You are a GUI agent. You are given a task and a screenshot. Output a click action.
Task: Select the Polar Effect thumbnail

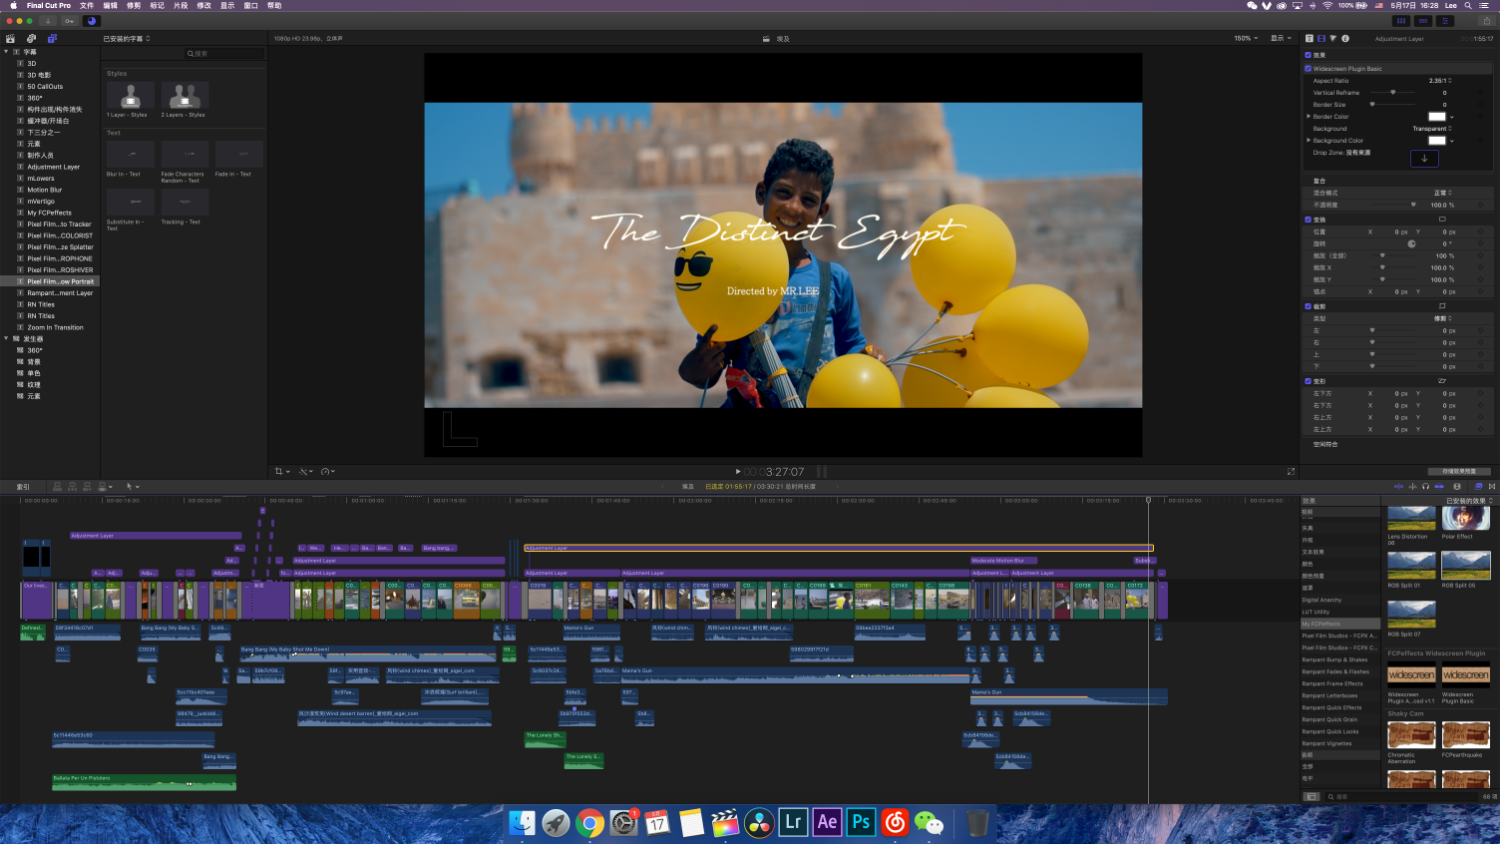(1466, 518)
